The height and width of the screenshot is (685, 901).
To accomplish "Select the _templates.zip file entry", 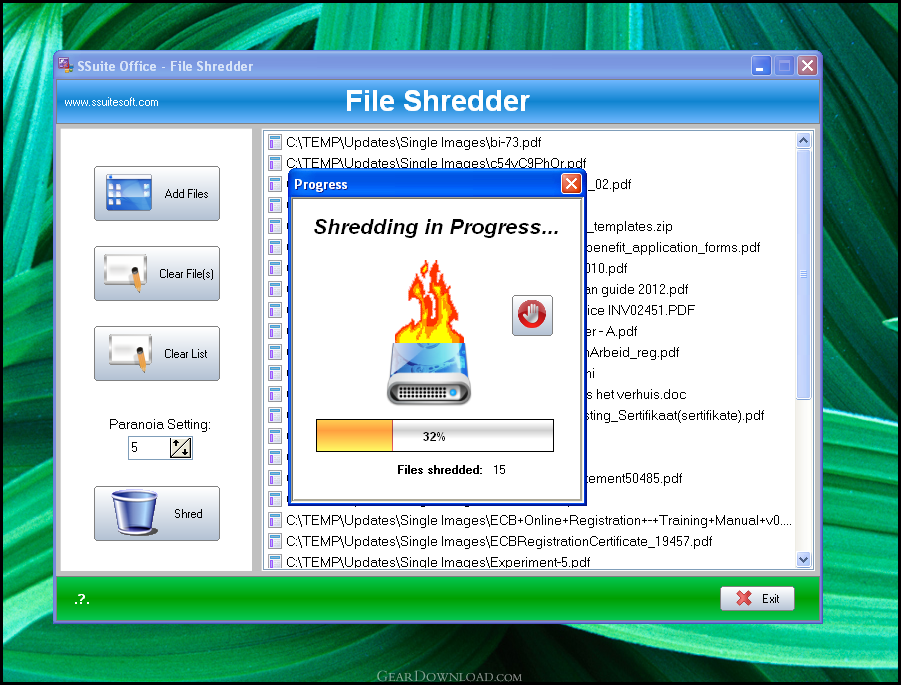I will (629, 226).
